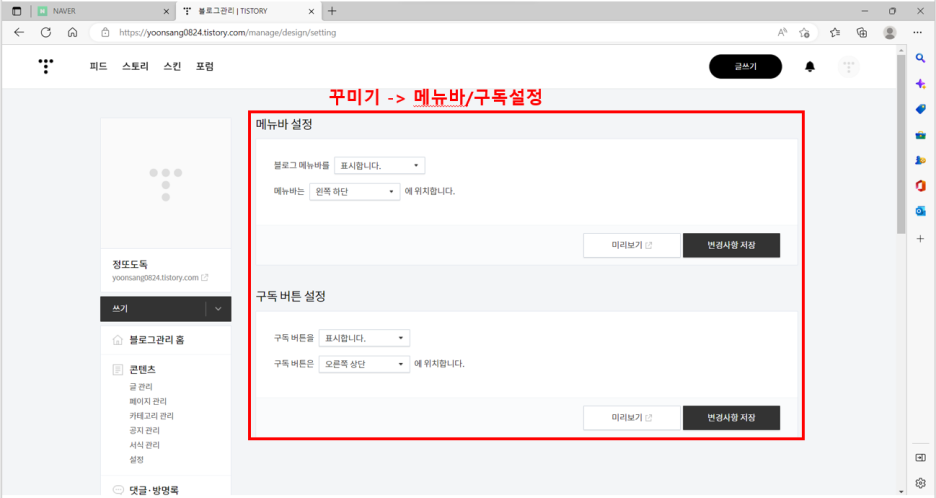Screen dimensions: 936x498
Task: Open yoonsang0824.tistory.com blog link
Action: click(x=155, y=278)
